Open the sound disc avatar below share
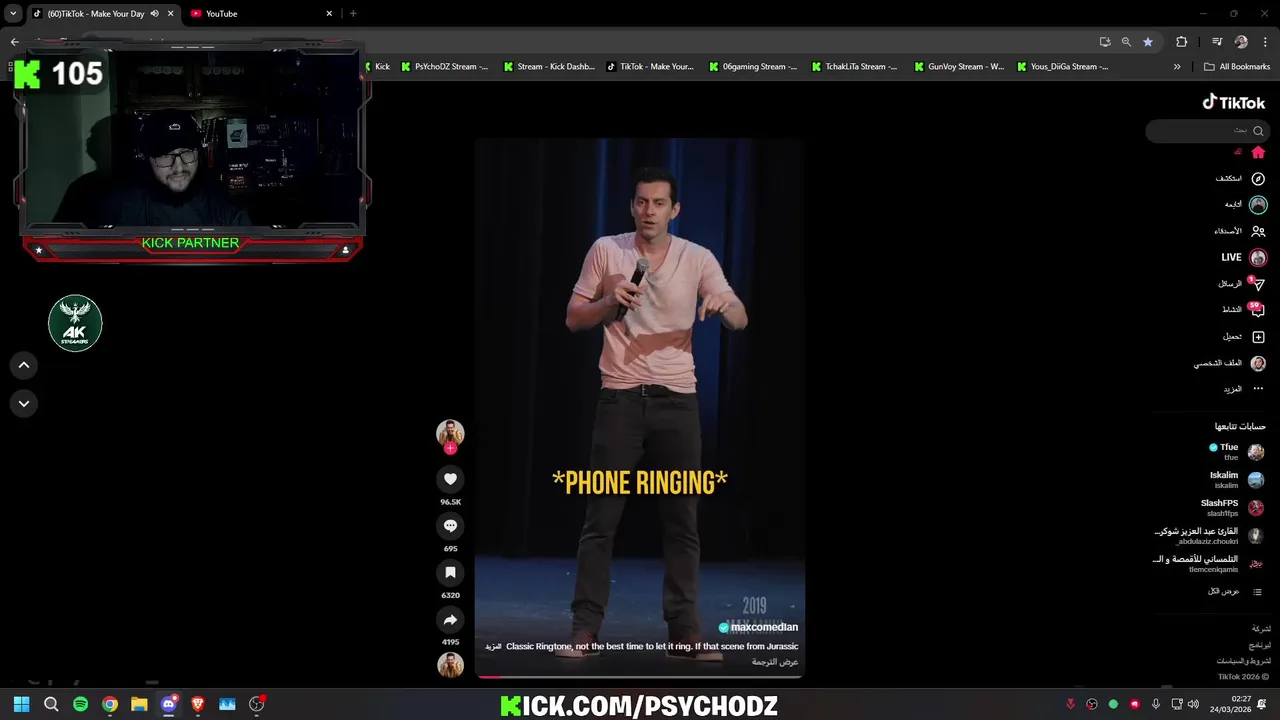 pyautogui.click(x=450, y=665)
